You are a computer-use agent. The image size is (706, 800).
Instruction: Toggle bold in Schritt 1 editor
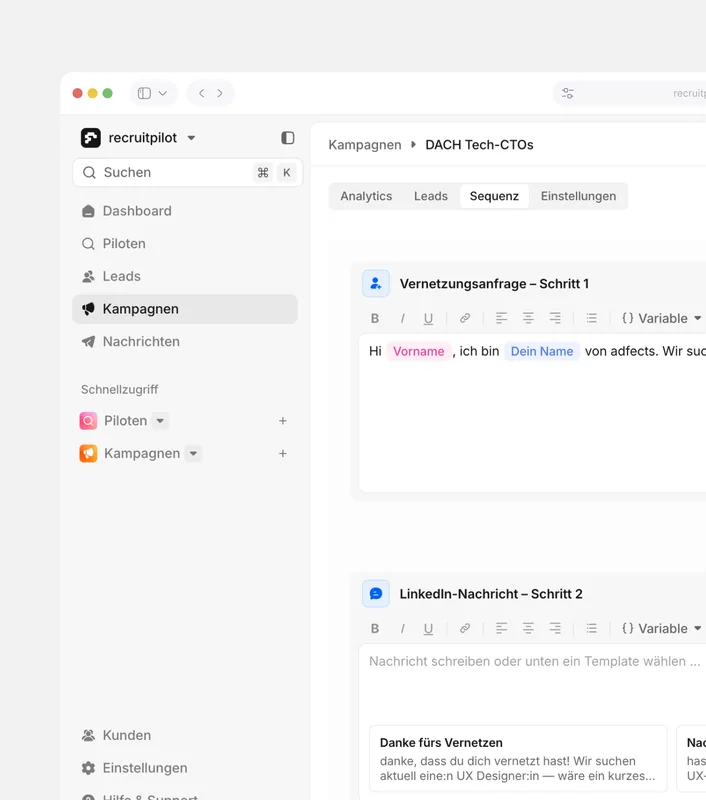coord(375,318)
